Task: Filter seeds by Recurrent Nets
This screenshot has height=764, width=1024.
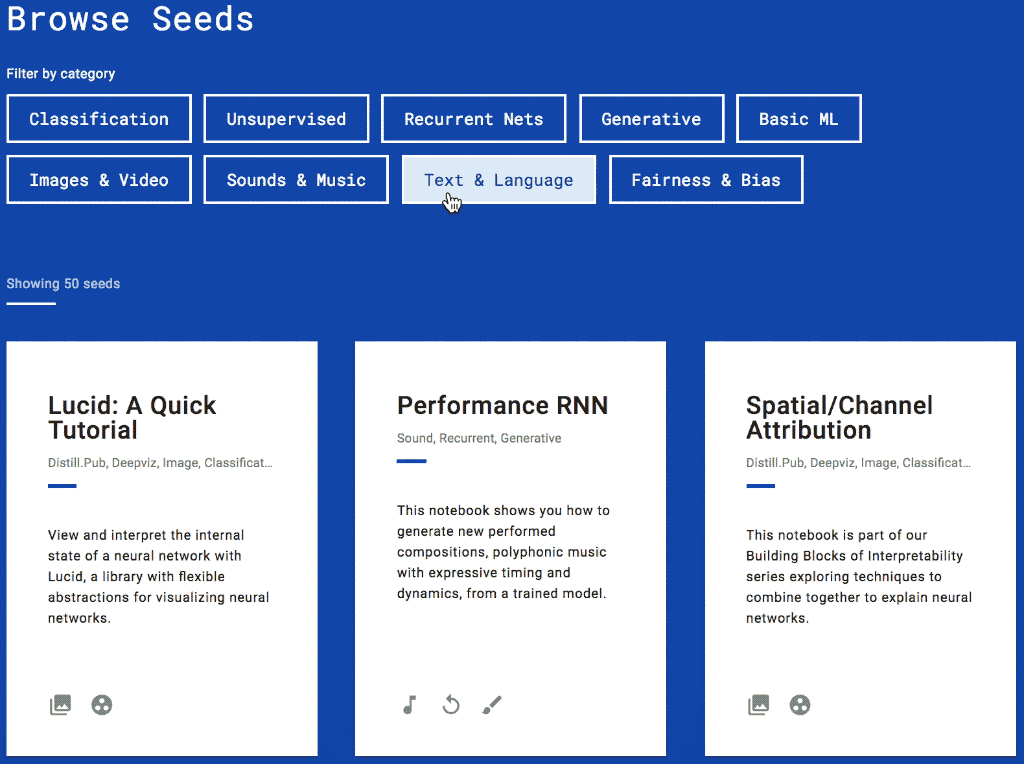Action: pos(473,118)
